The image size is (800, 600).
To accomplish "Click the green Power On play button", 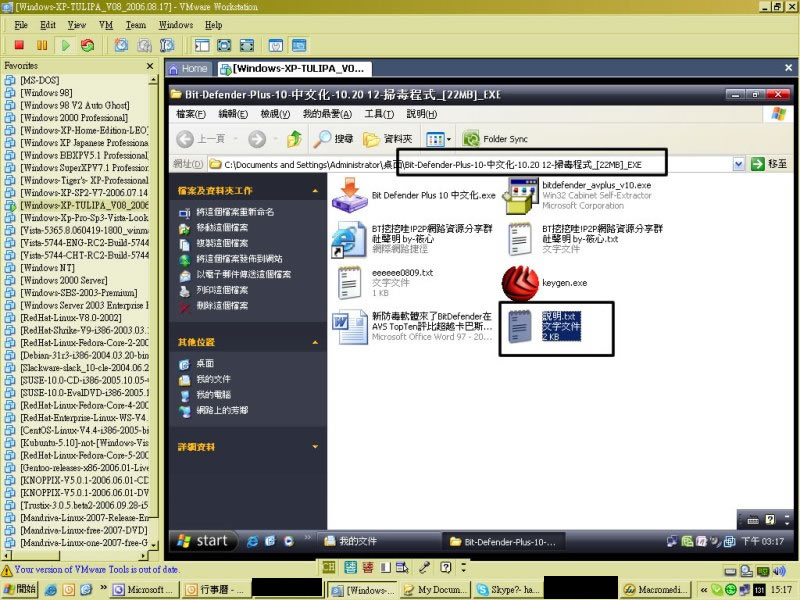I will 65,45.
